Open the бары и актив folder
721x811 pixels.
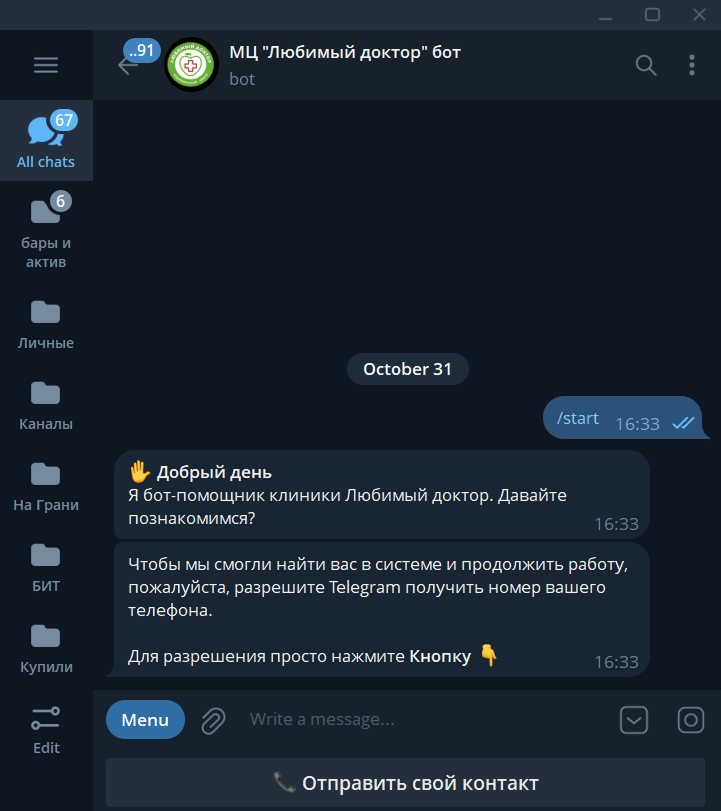tap(46, 231)
